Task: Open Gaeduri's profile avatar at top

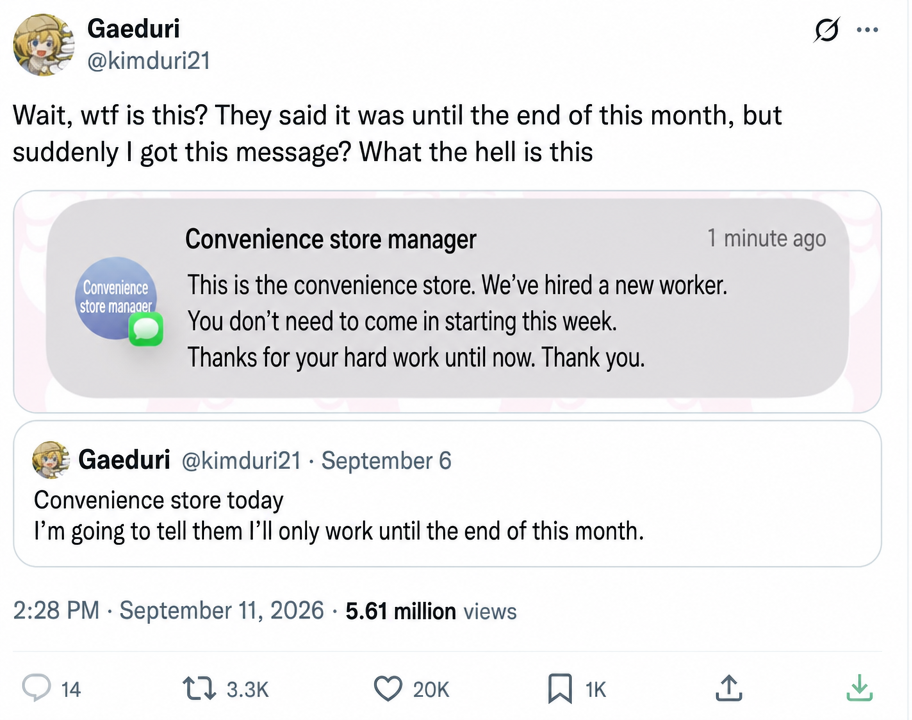Action: pyautogui.click(x=44, y=45)
